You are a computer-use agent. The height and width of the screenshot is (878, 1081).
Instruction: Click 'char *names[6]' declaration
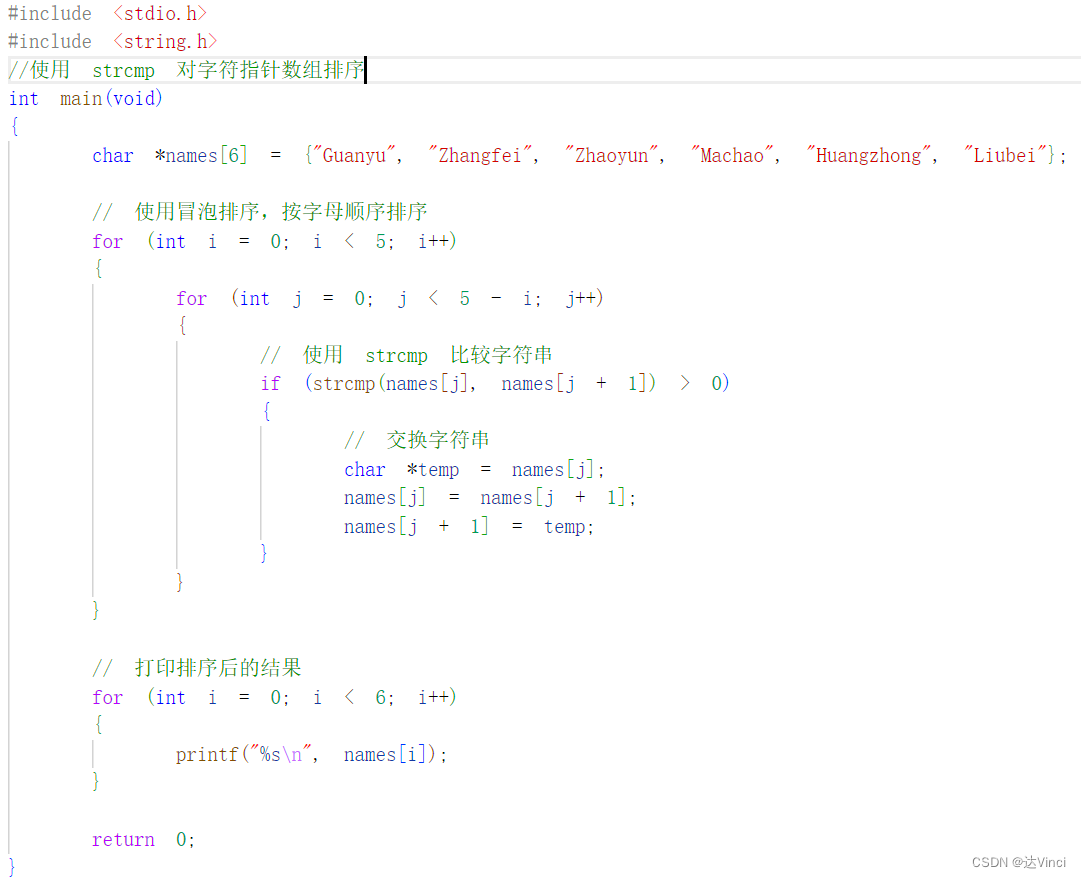pyautogui.click(x=170, y=155)
